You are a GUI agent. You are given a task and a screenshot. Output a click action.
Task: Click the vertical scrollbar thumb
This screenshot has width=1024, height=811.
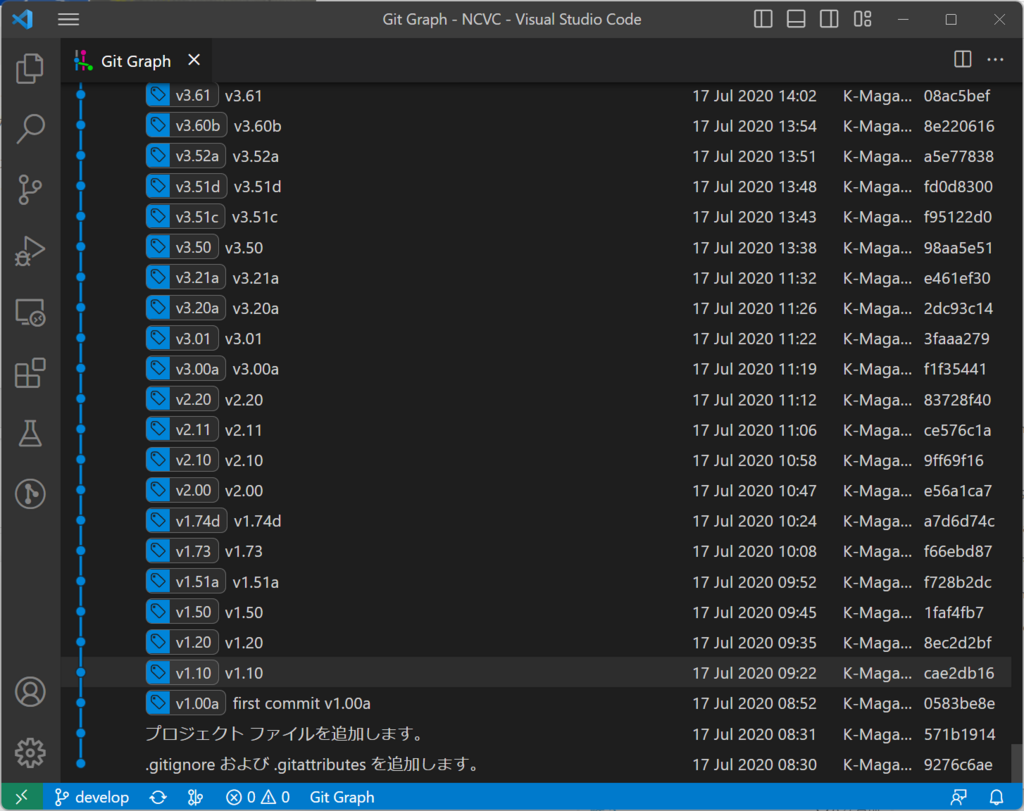coord(1017,763)
